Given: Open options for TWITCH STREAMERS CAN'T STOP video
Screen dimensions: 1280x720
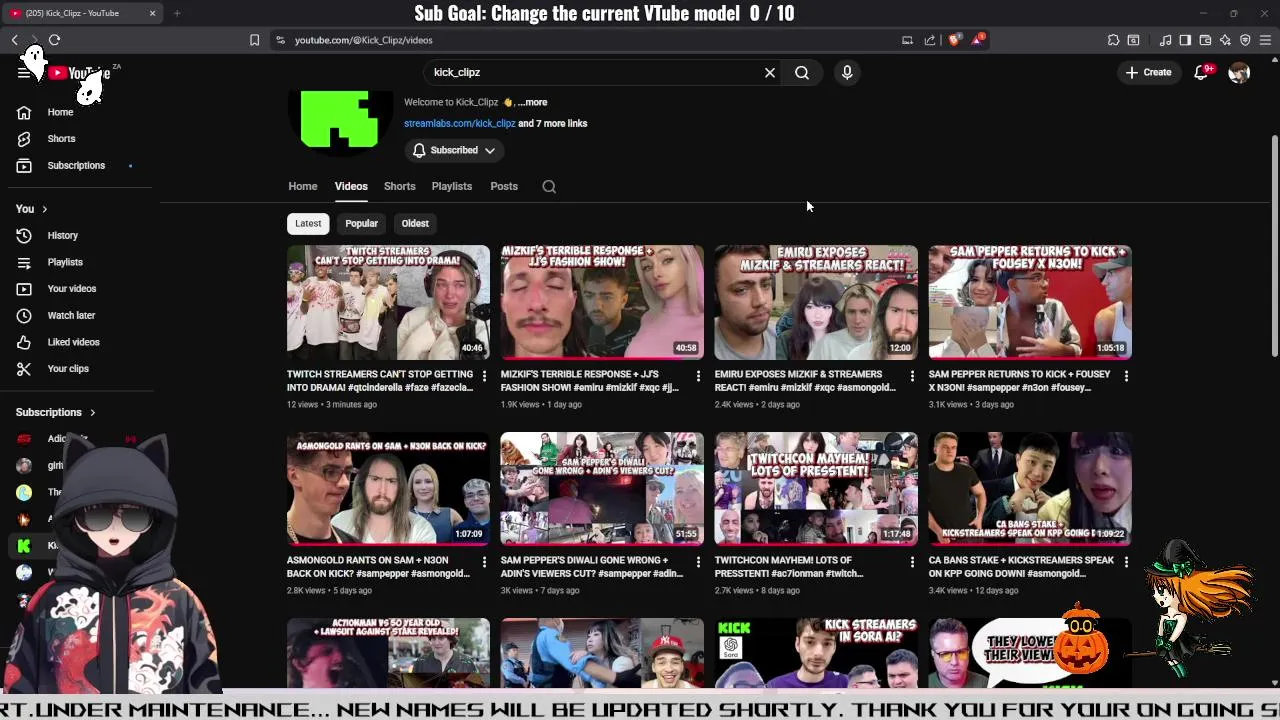Looking at the screenshot, I should tap(484, 376).
